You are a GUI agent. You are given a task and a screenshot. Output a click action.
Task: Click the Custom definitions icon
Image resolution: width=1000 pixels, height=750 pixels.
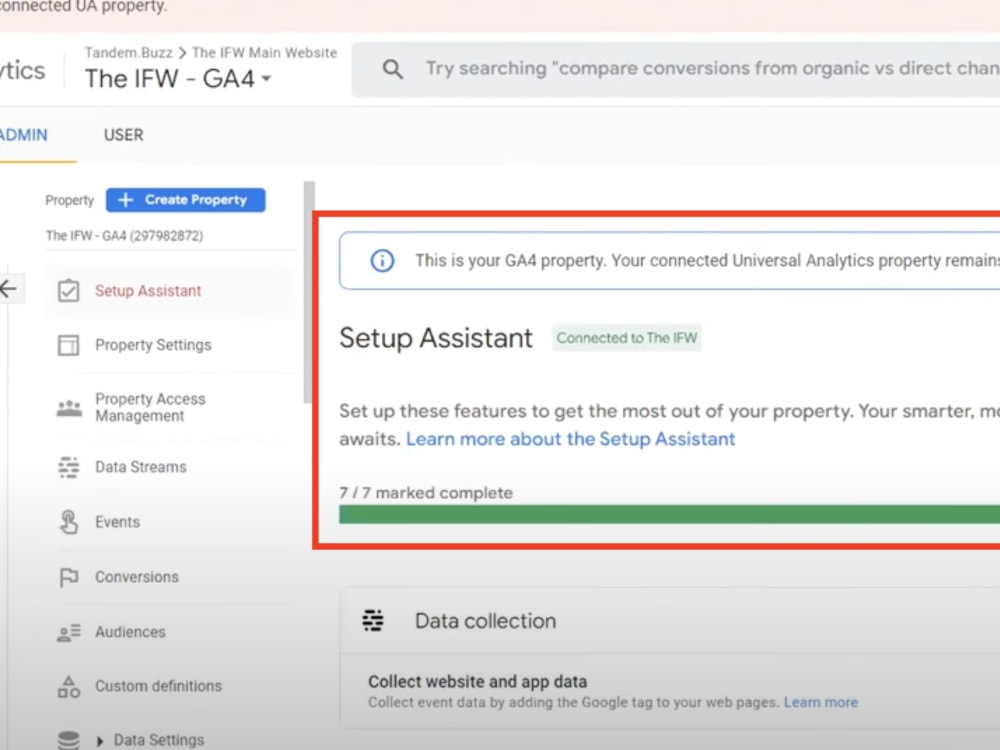click(67, 687)
